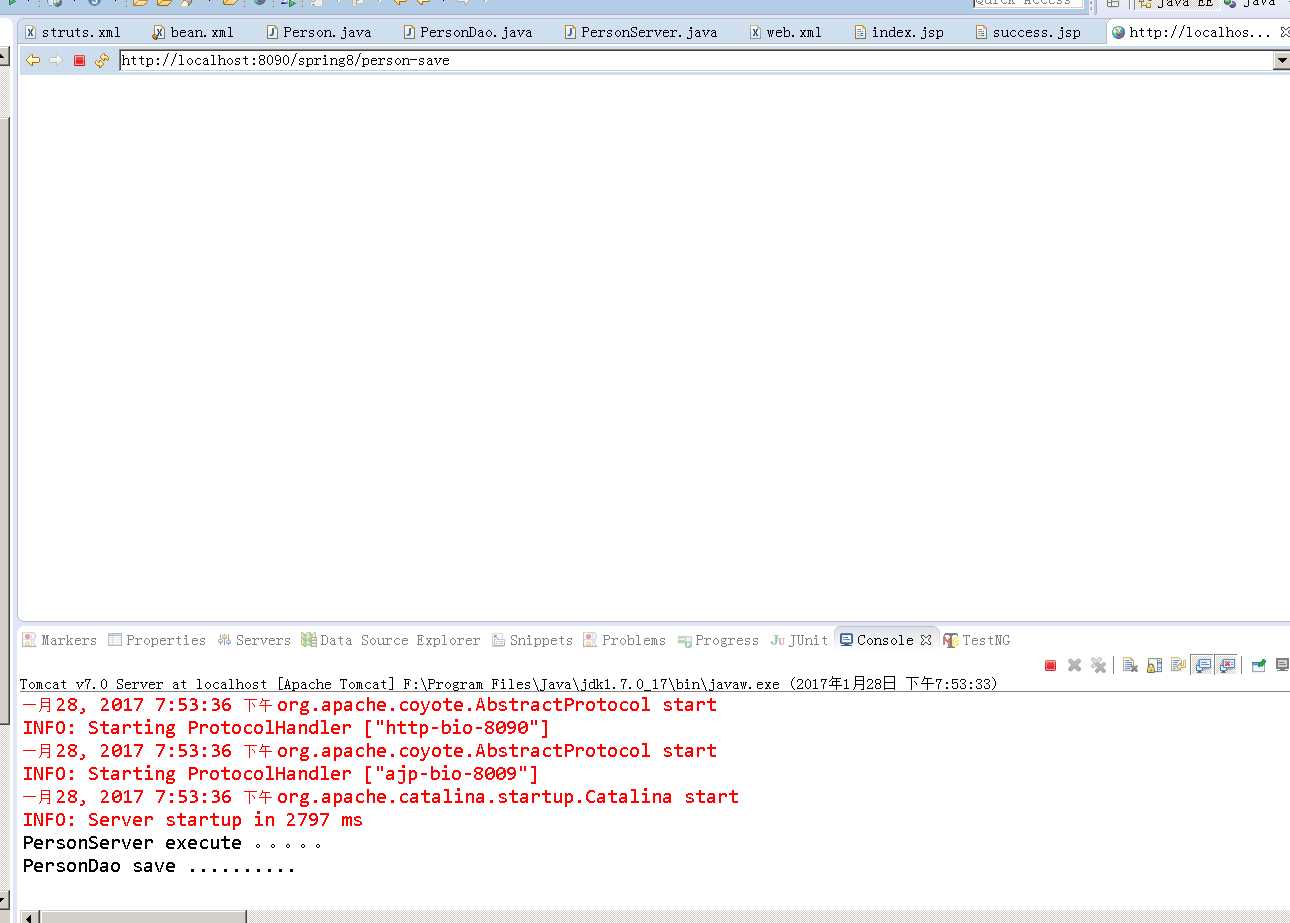Stop loading the browser page
This screenshot has height=923, width=1290.
(79, 60)
